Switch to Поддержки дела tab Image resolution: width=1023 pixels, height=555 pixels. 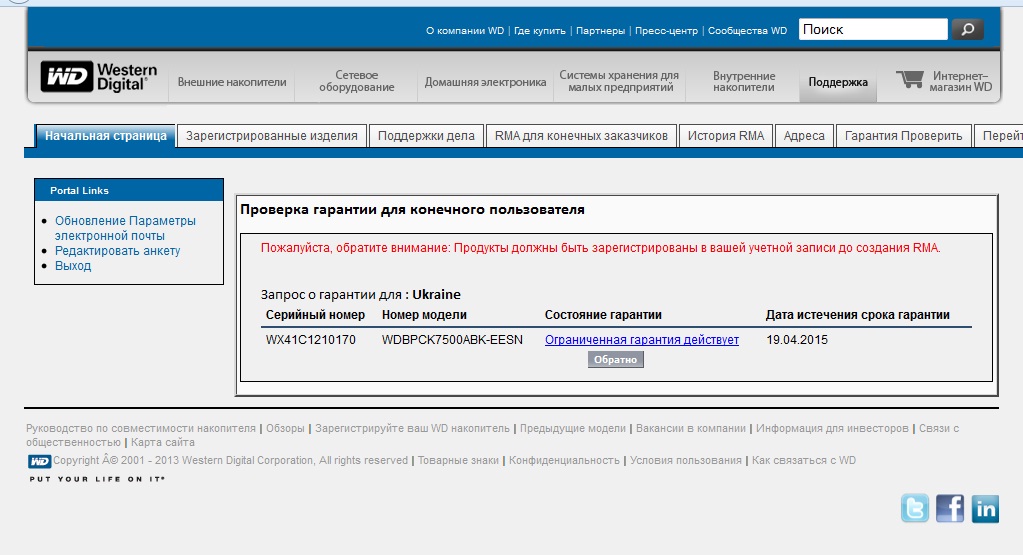(426, 136)
